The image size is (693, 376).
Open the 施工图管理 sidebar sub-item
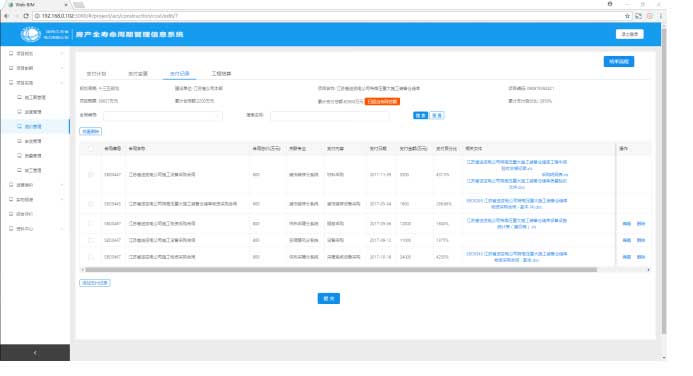coord(35,97)
